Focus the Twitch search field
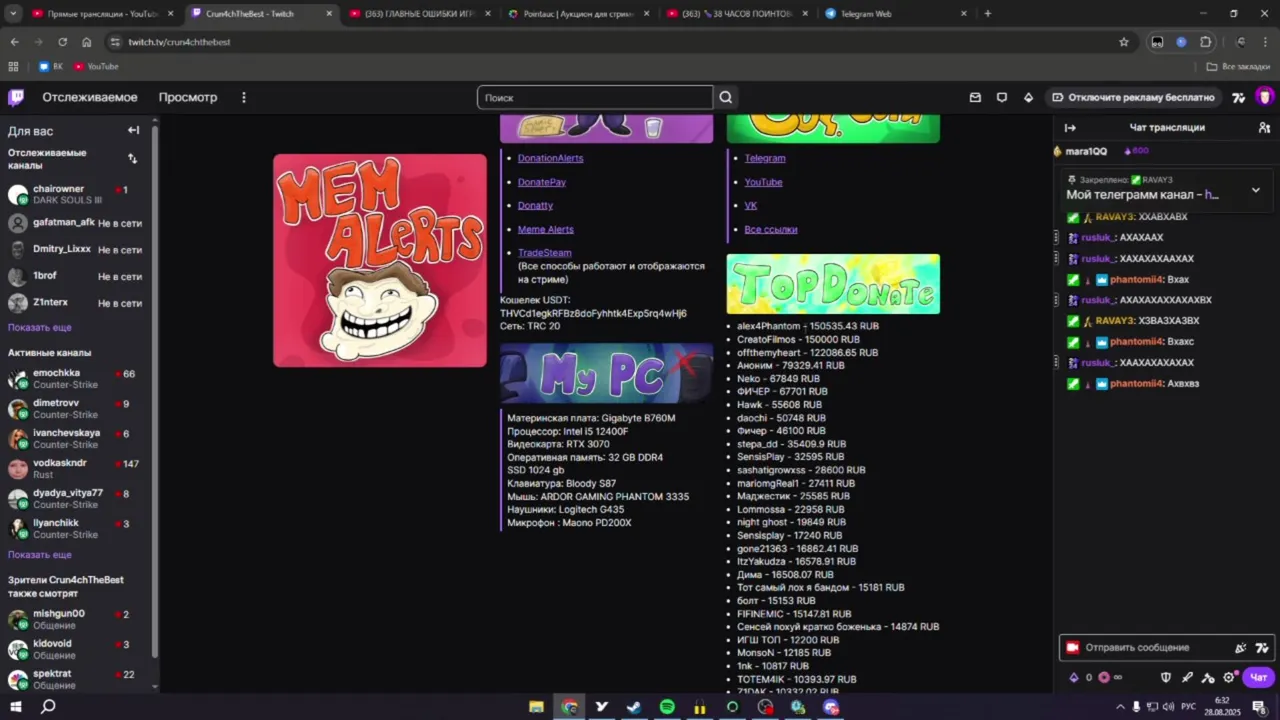The image size is (1280, 720). (x=595, y=97)
